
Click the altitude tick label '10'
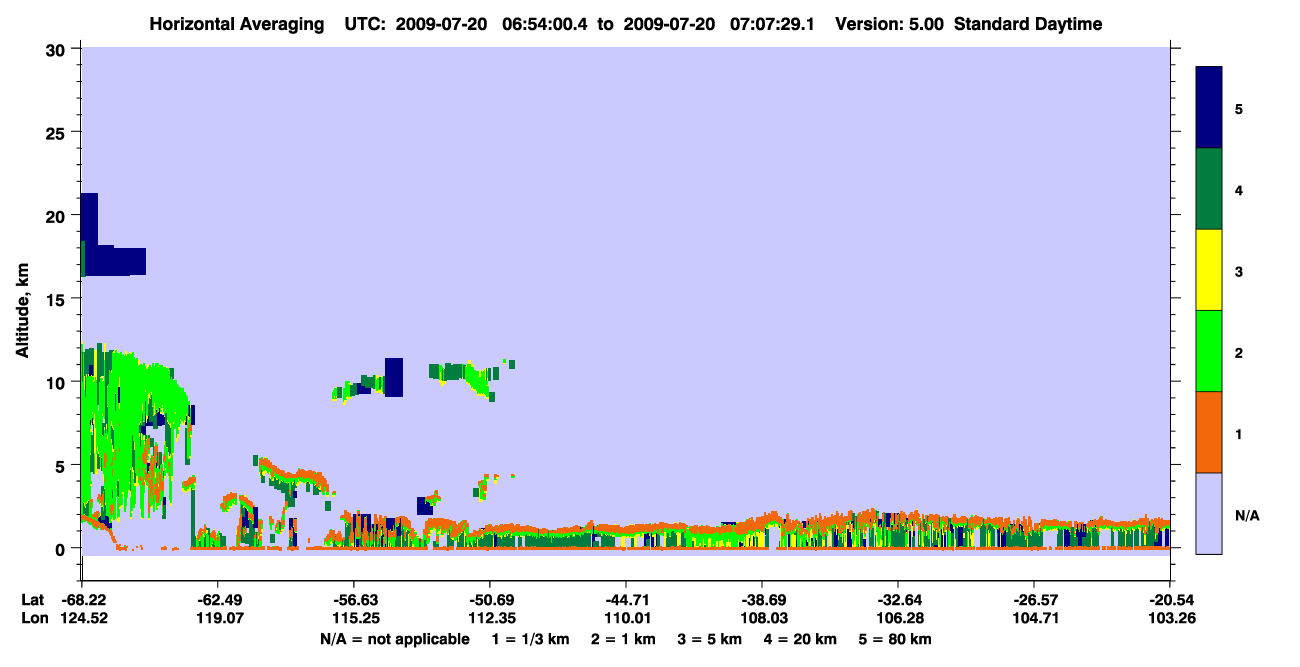(57, 382)
